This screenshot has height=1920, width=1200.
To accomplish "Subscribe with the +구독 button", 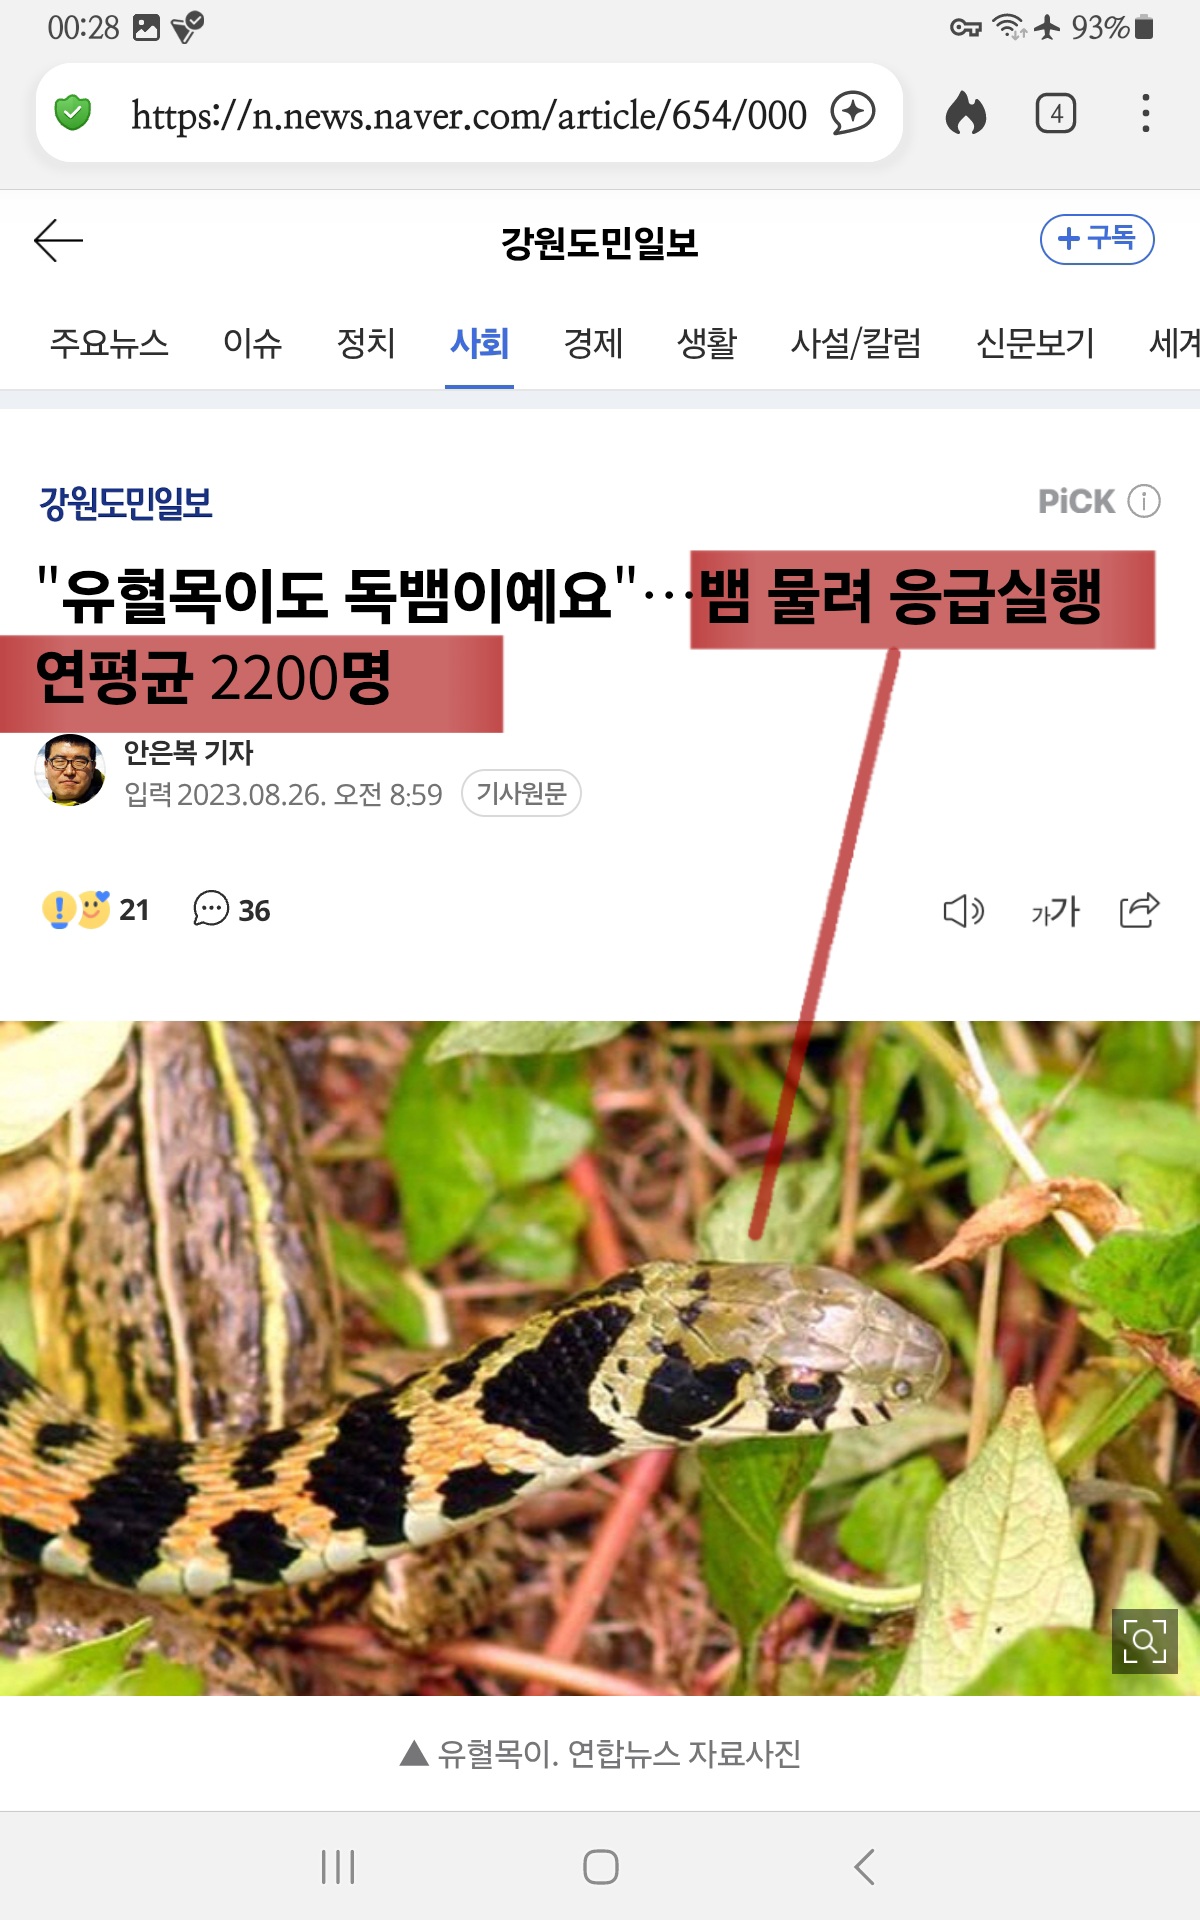I will [x=1097, y=239].
